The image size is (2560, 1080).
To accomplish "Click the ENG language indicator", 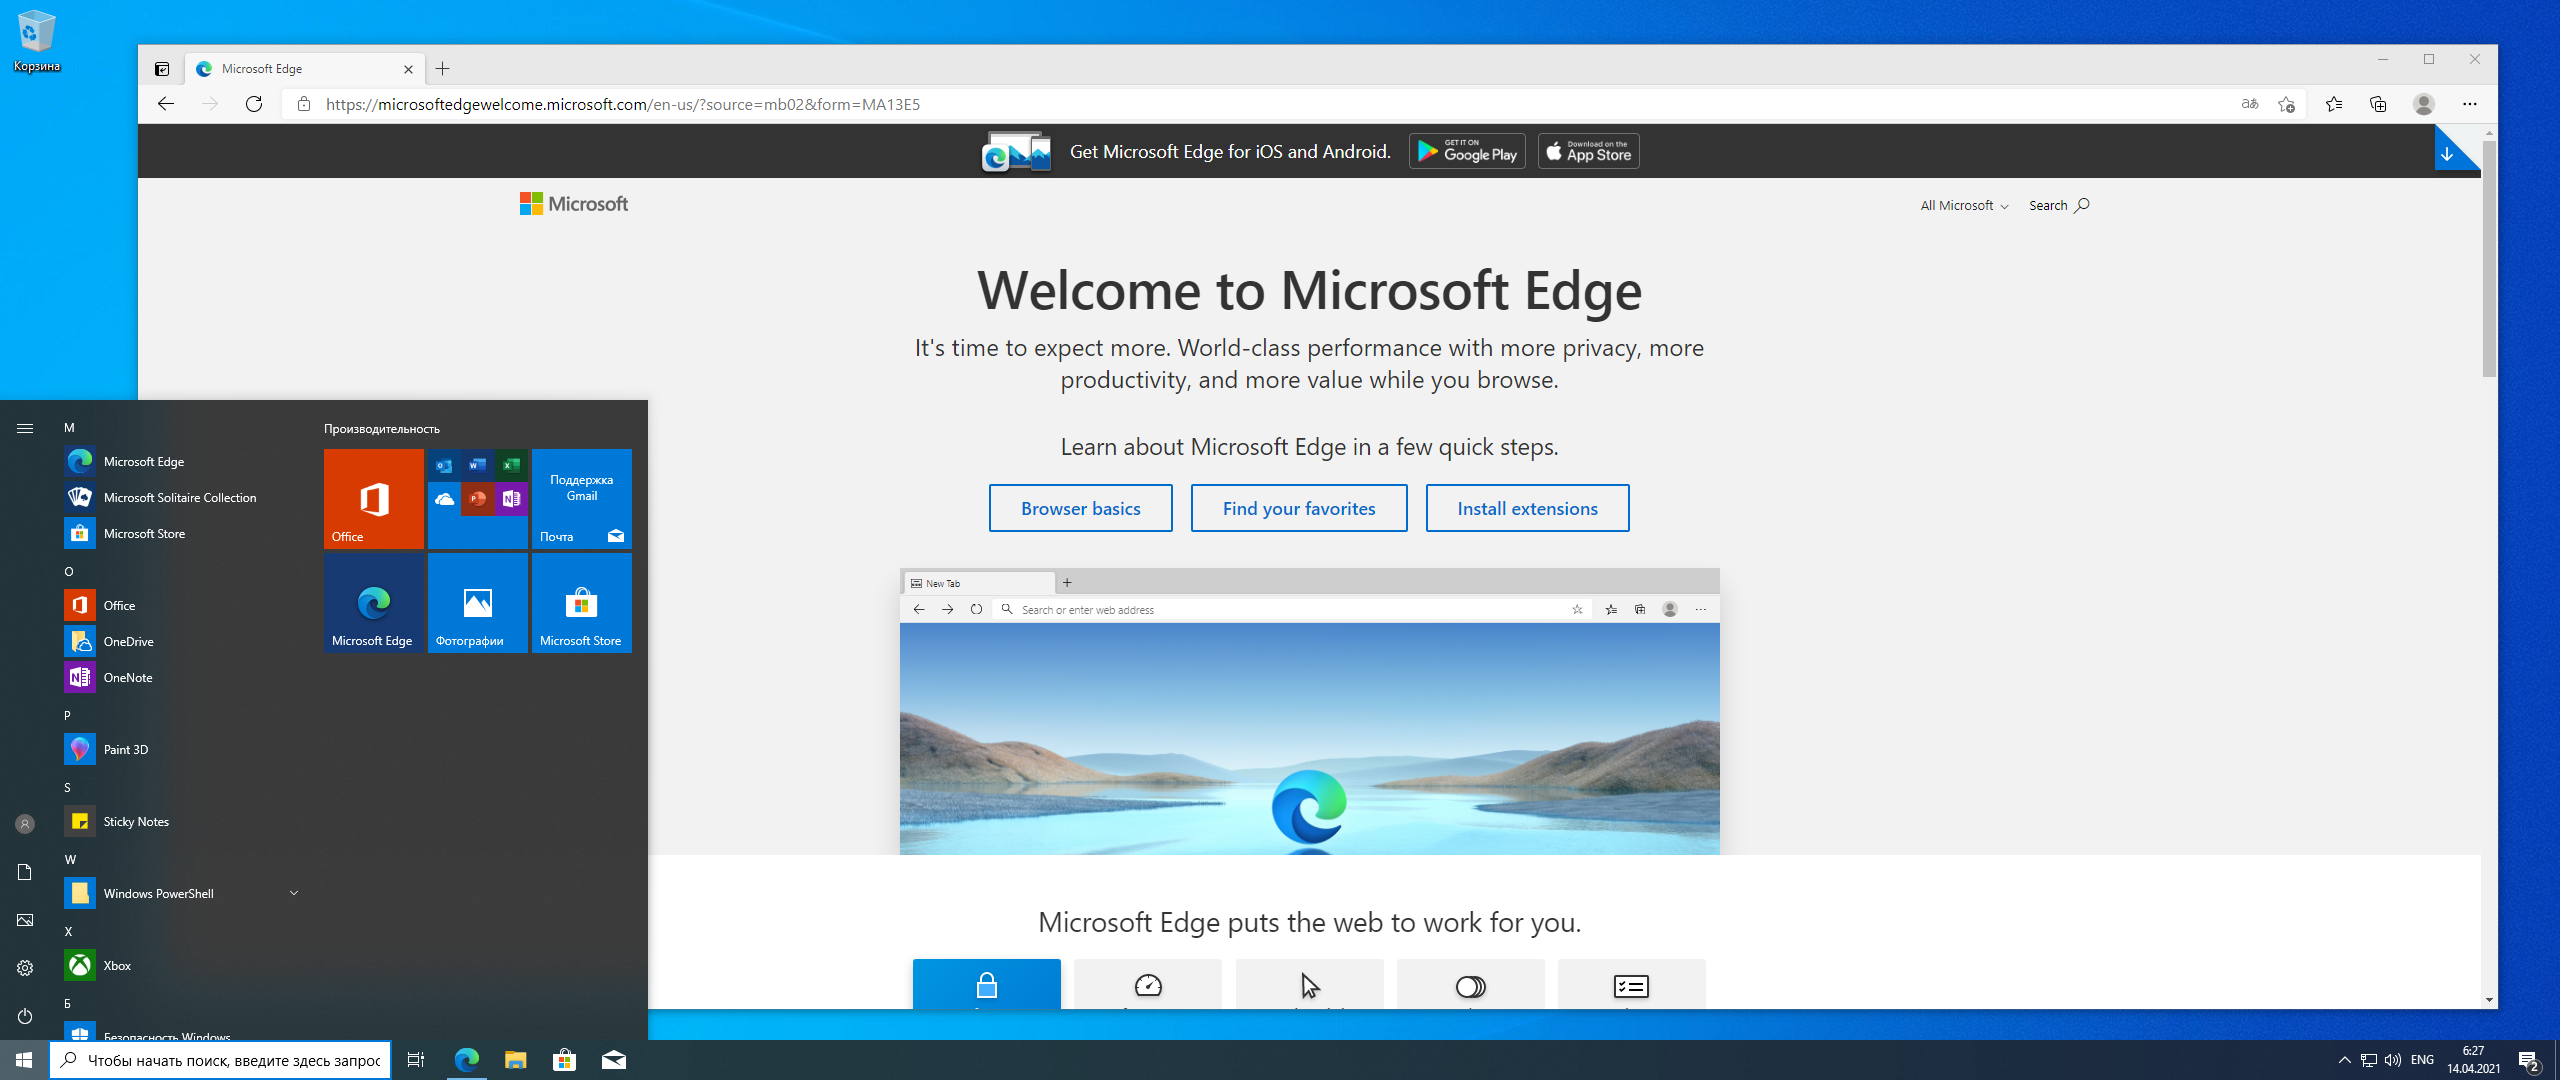I will (x=2422, y=1060).
